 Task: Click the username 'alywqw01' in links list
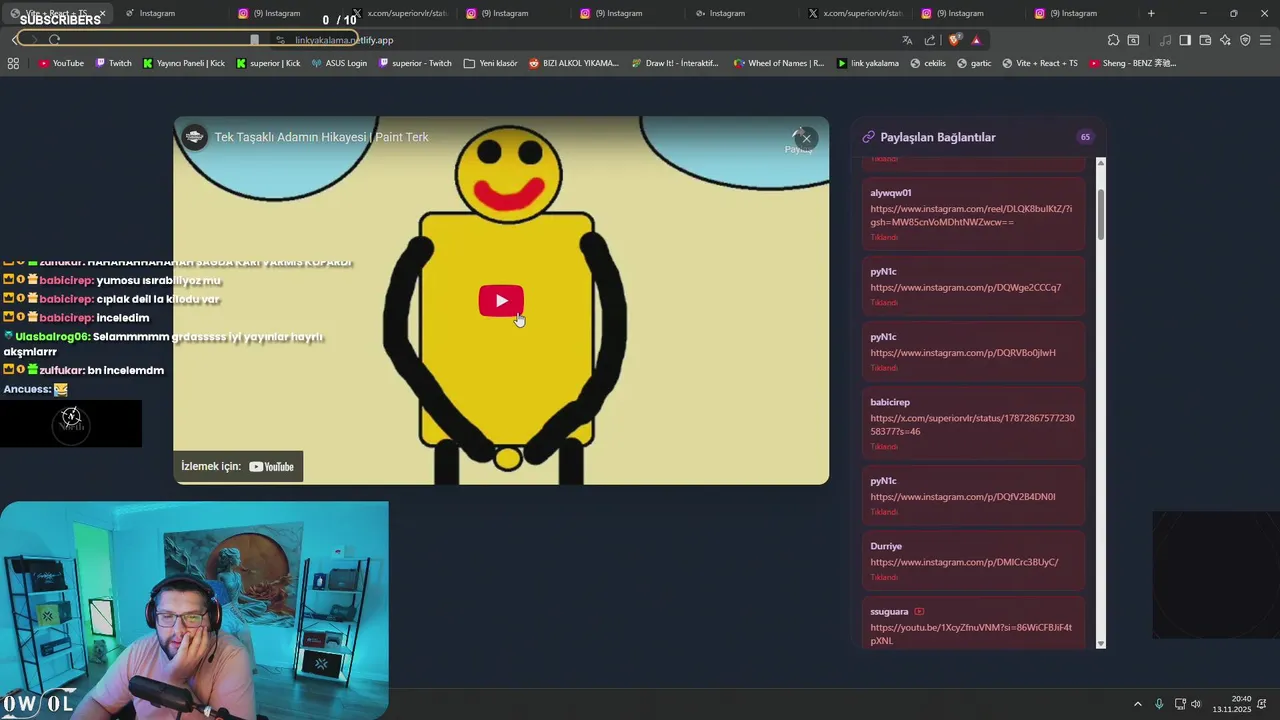tap(890, 193)
